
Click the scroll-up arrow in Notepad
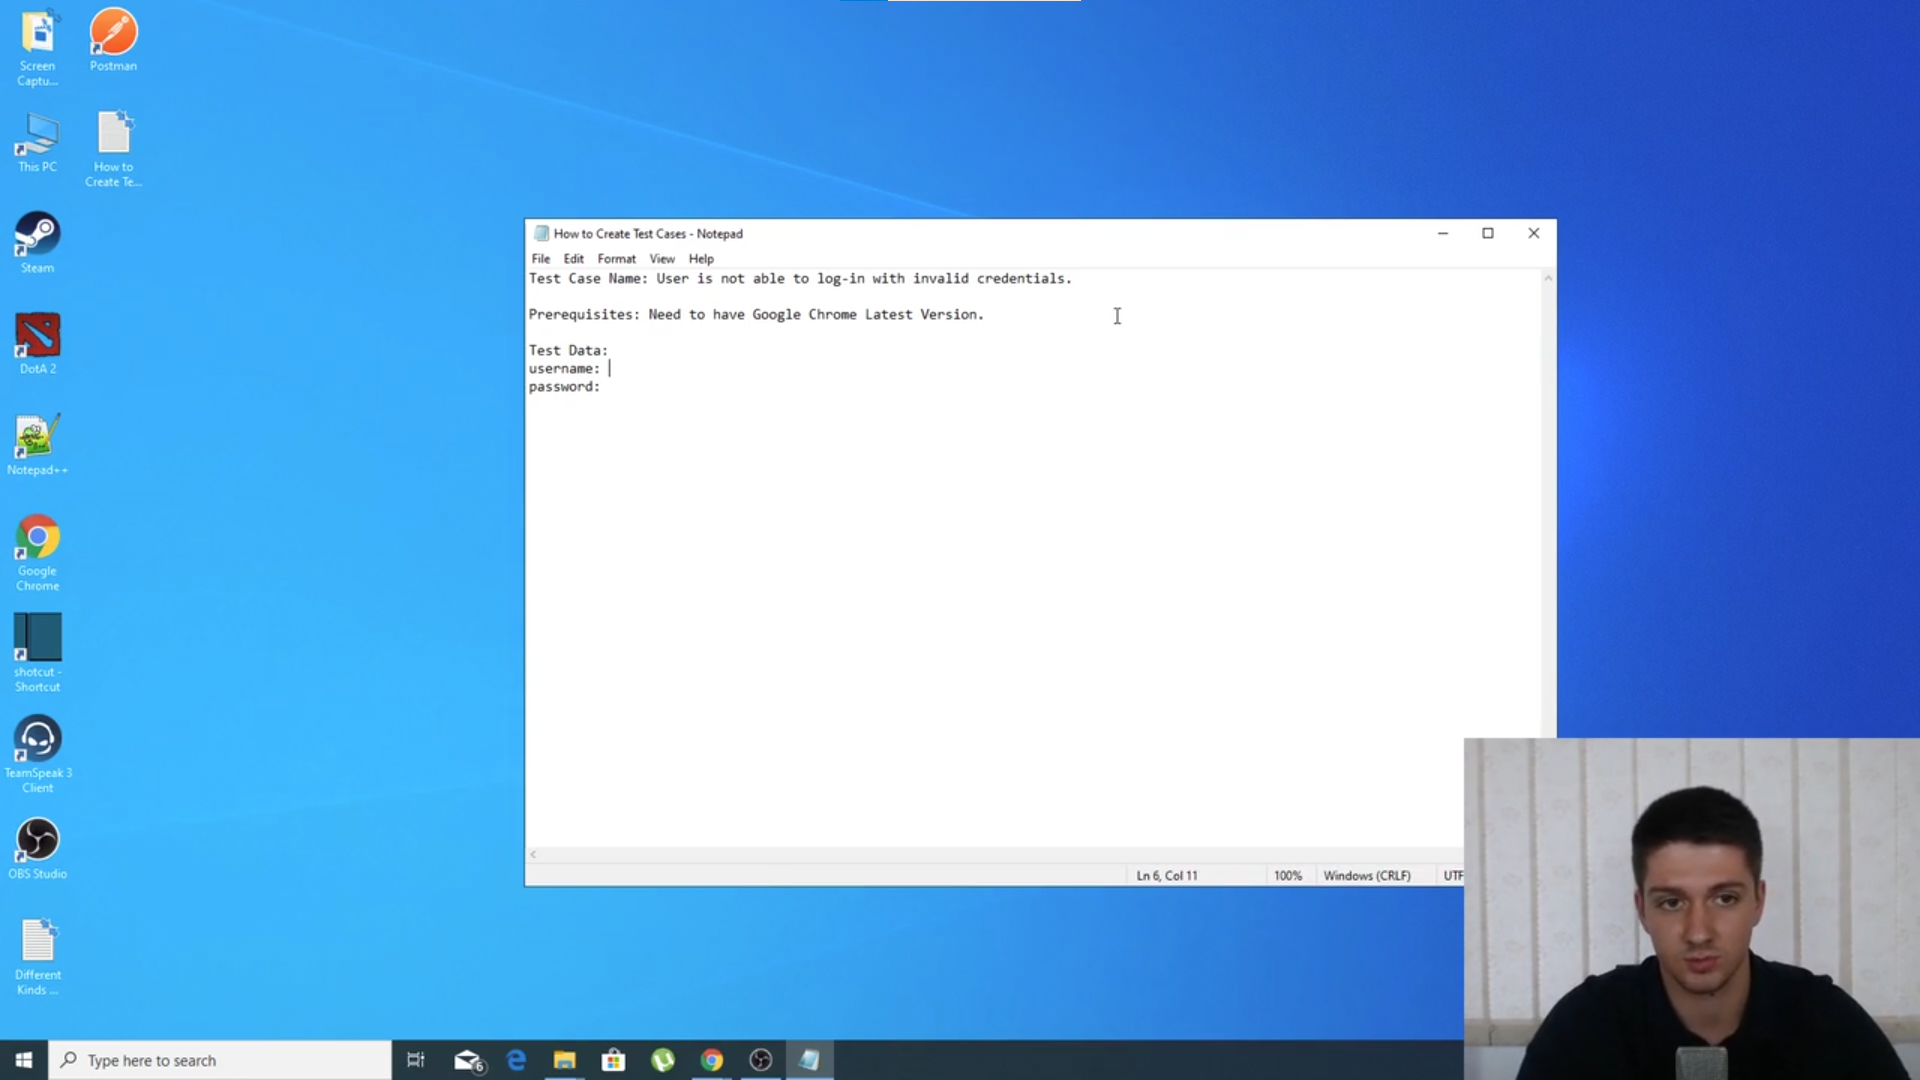pos(1548,279)
